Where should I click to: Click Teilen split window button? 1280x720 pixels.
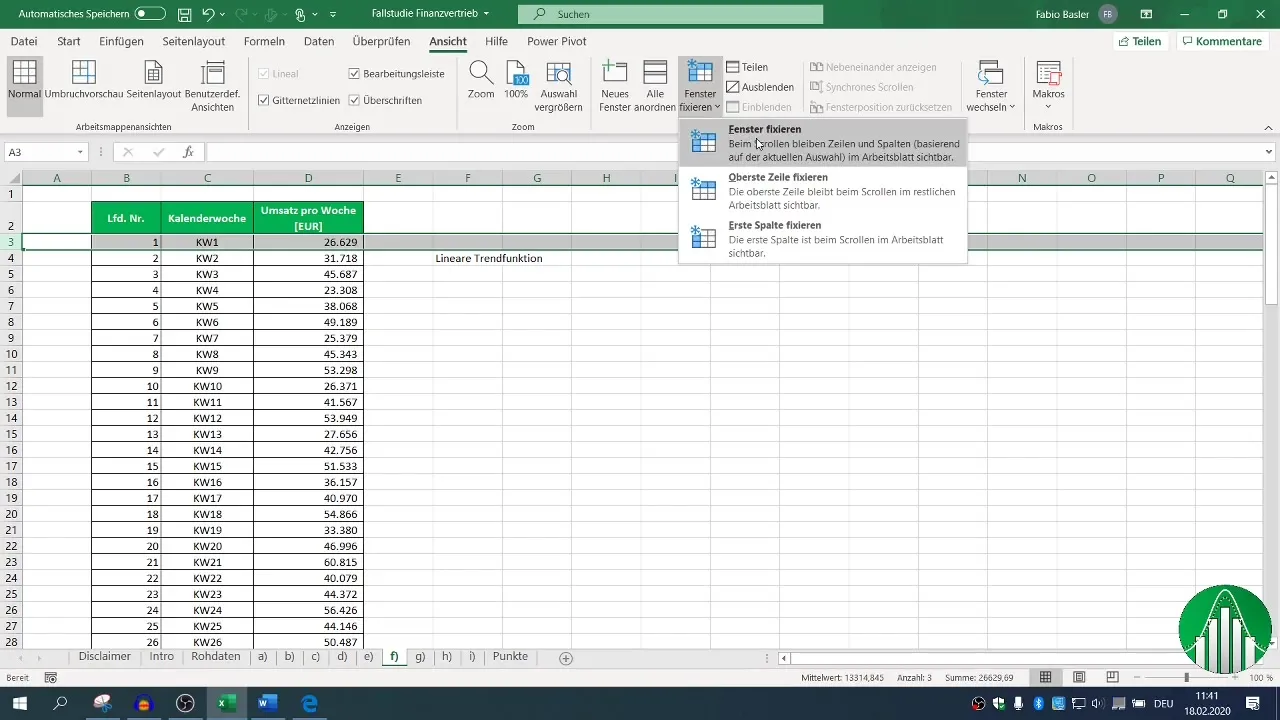point(747,67)
